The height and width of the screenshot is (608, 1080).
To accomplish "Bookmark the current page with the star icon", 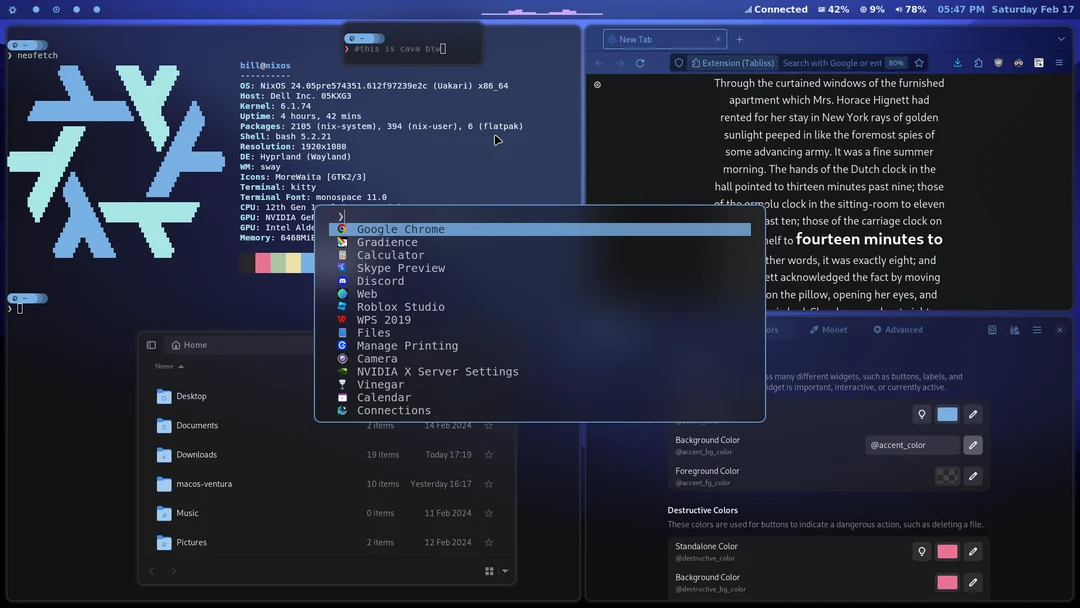I will pos(919,62).
